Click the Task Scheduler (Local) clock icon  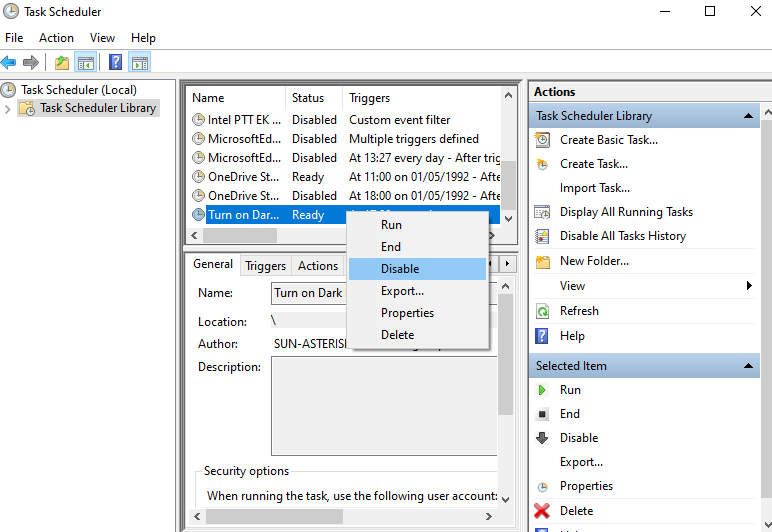click(x=8, y=90)
